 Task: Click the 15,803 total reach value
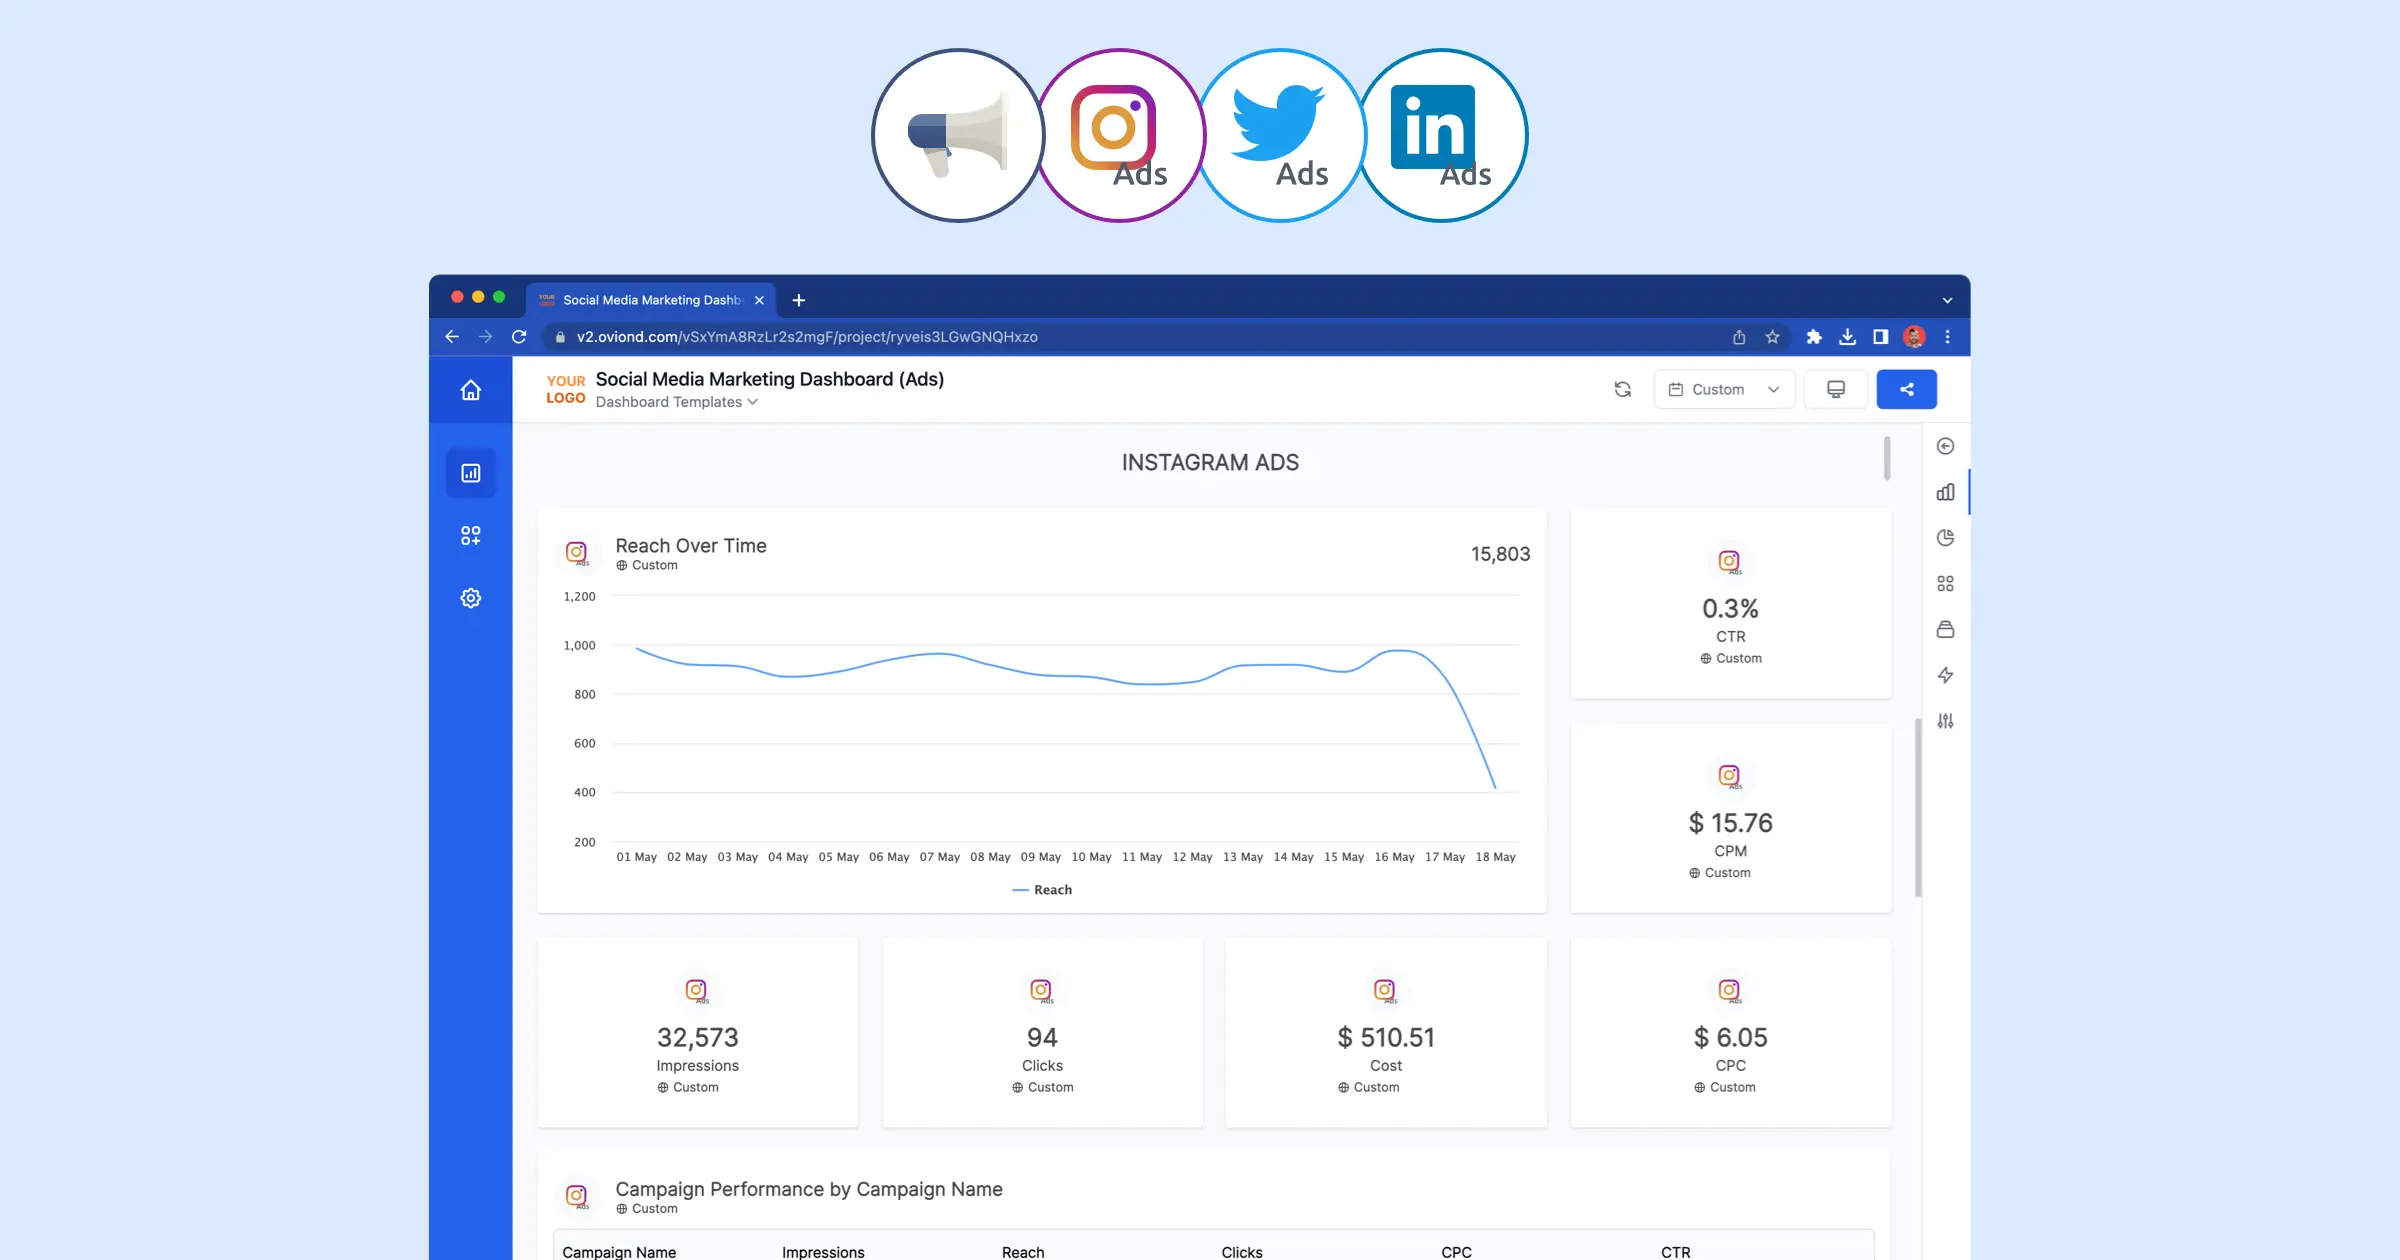(x=1500, y=554)
